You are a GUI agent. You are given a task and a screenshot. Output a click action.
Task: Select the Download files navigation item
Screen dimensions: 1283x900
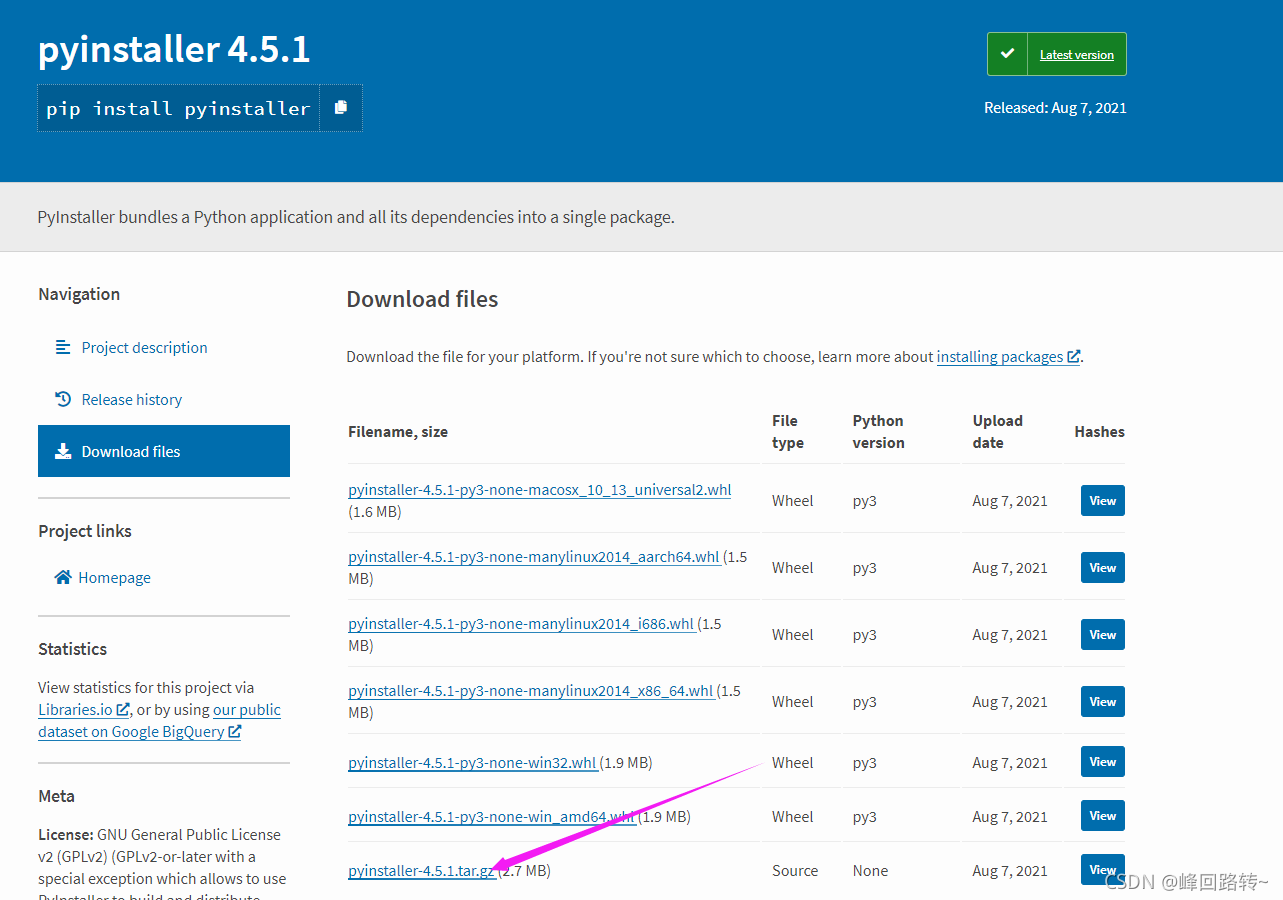point(164,451)
